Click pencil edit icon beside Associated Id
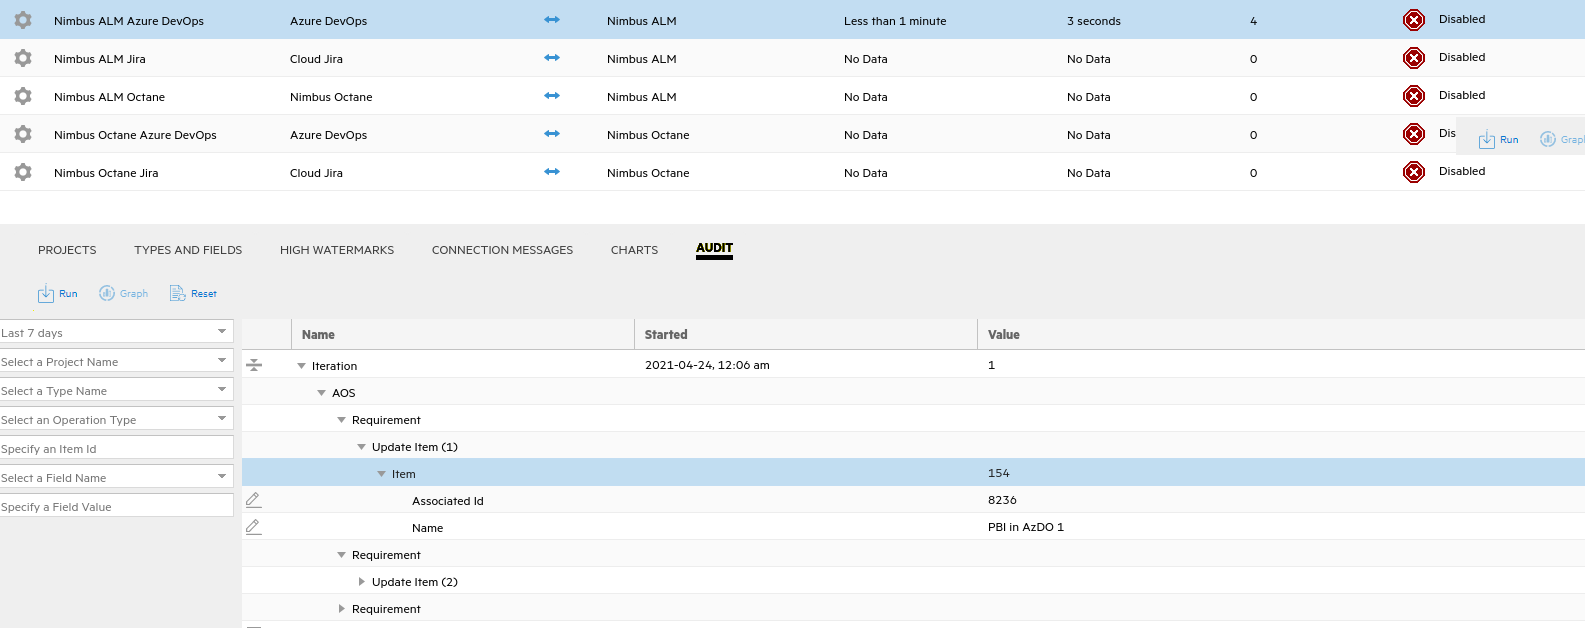This screenshot has height=628, width=1585. tap(254, 500)
